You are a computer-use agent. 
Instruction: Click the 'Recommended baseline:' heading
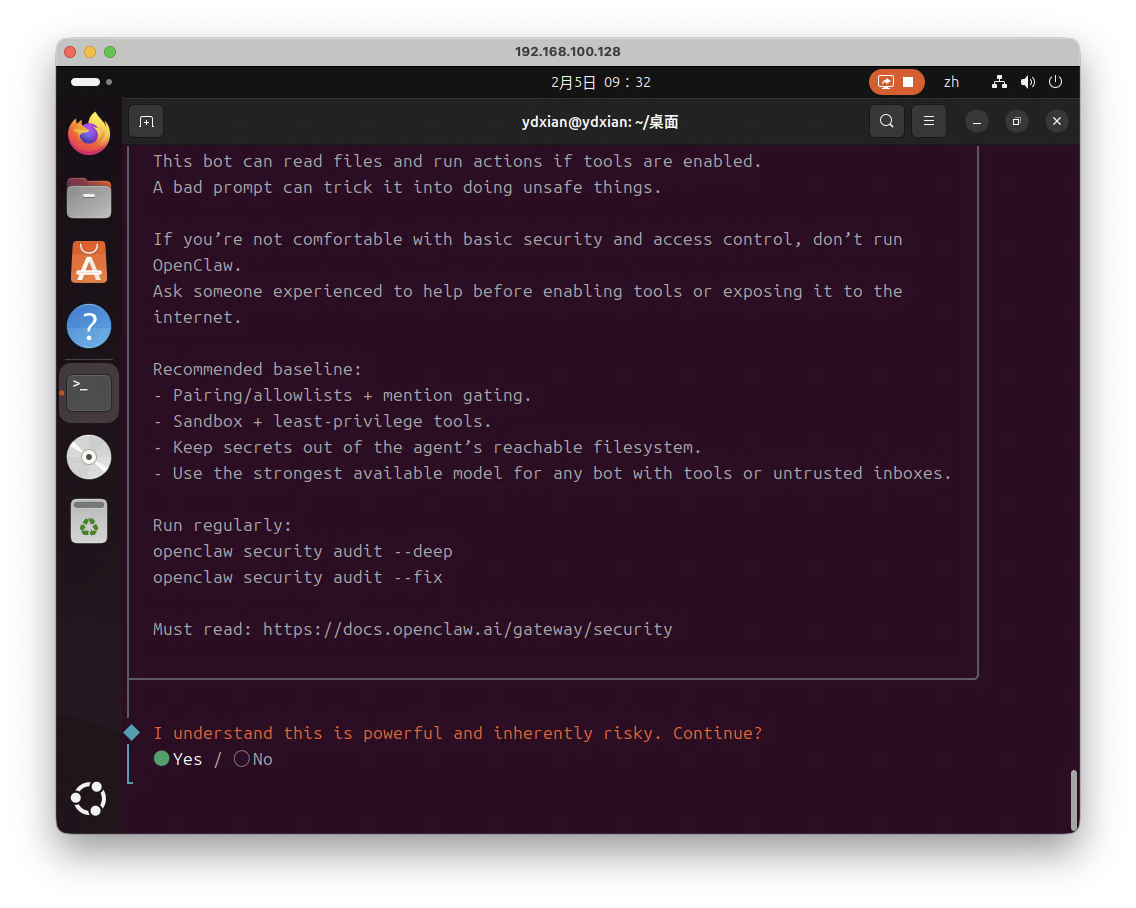257,369
